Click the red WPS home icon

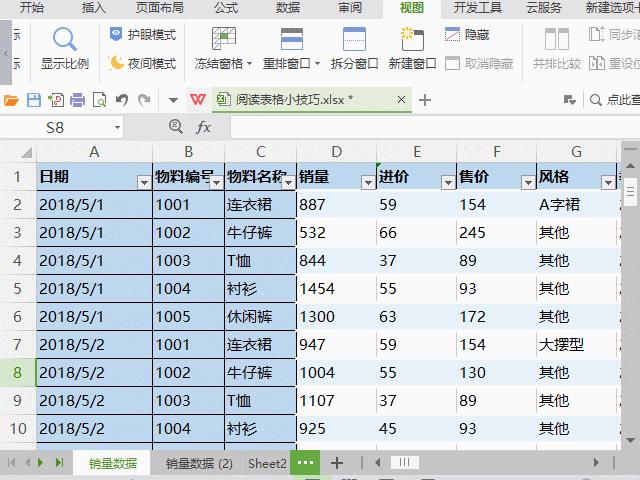pyautogui.click(x=198, y=100)
